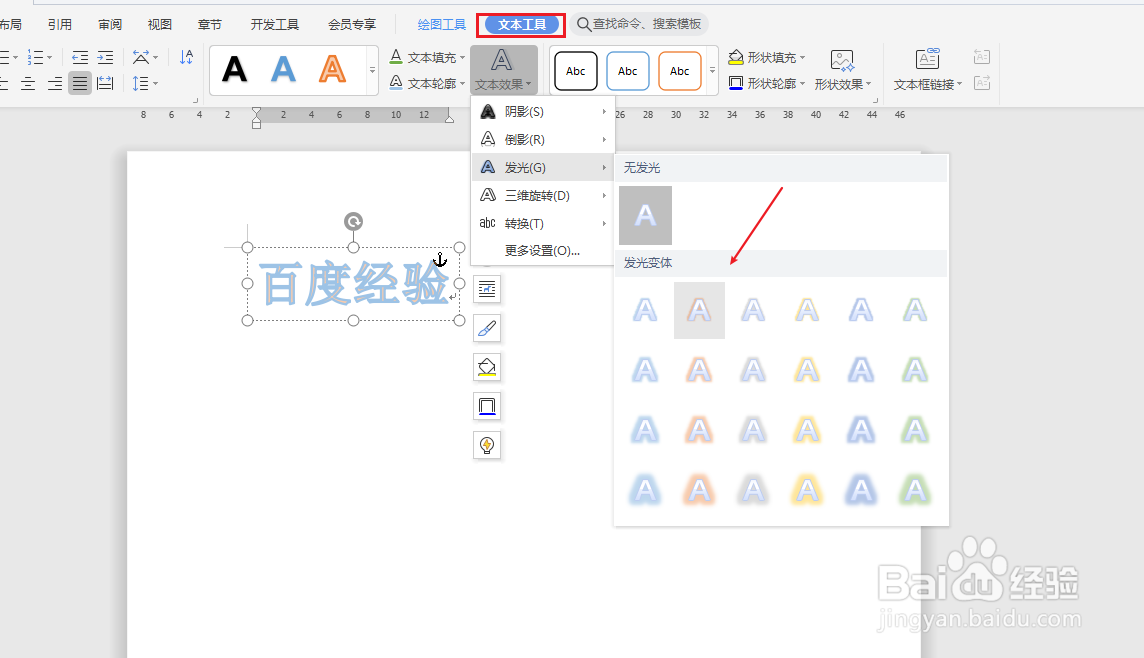Click the sort icon in ribbon
1144x658 pixels.
(186, 57)
